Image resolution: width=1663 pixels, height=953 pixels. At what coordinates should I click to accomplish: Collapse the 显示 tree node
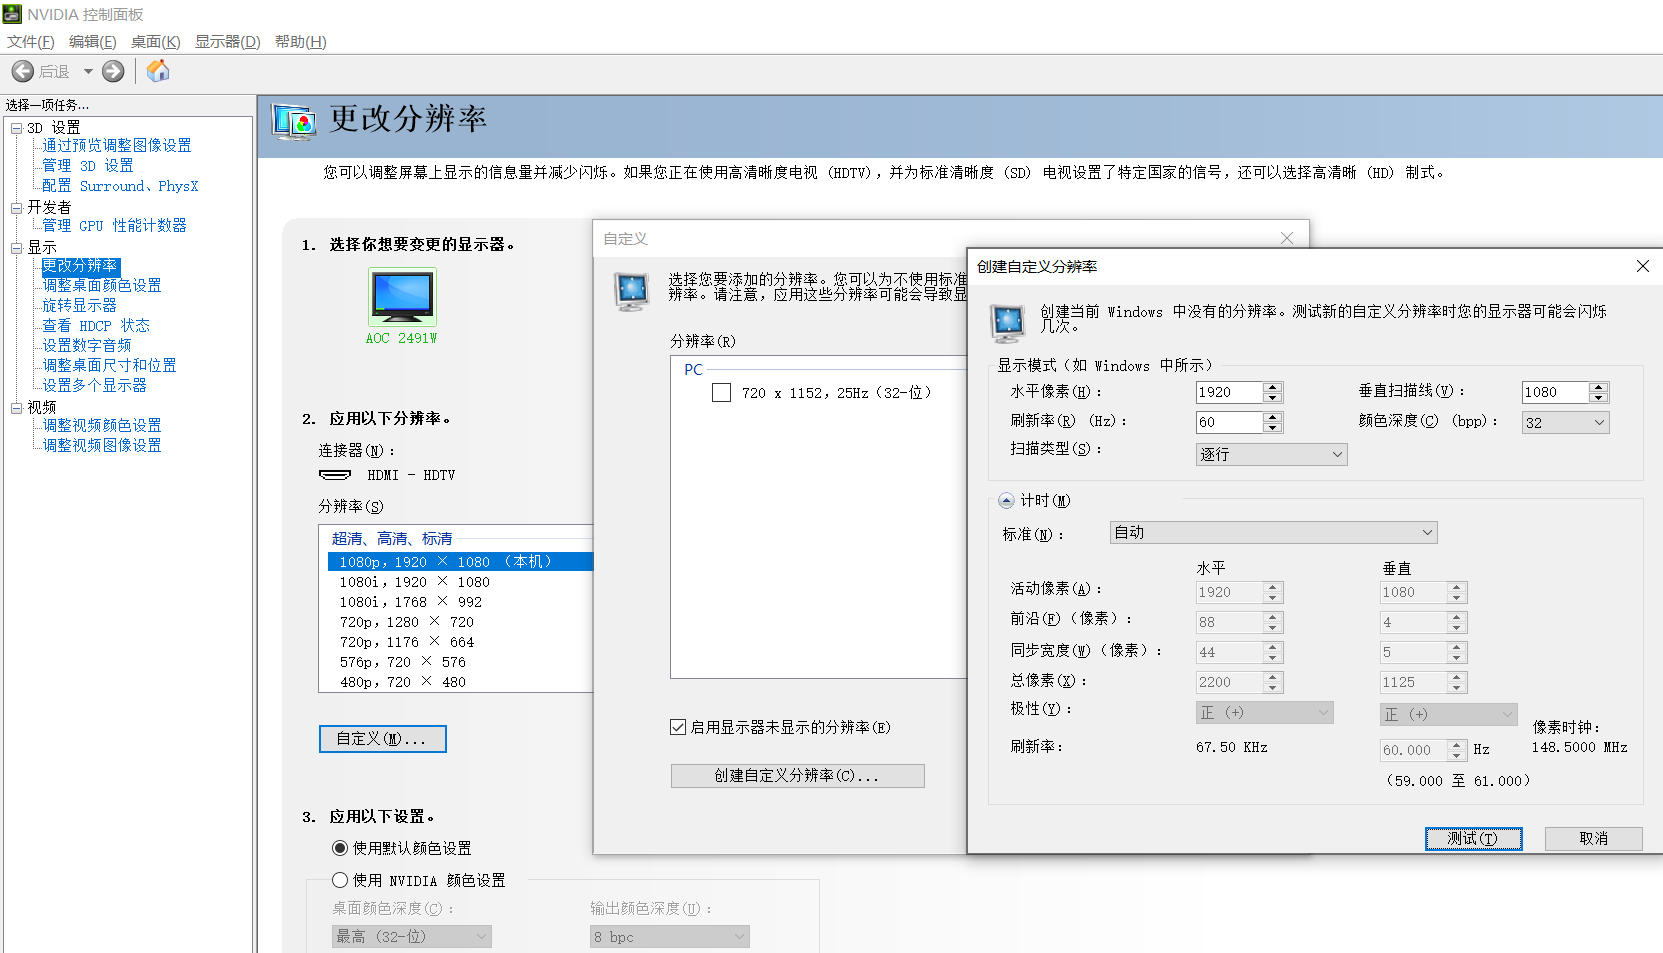coord(16,248)
